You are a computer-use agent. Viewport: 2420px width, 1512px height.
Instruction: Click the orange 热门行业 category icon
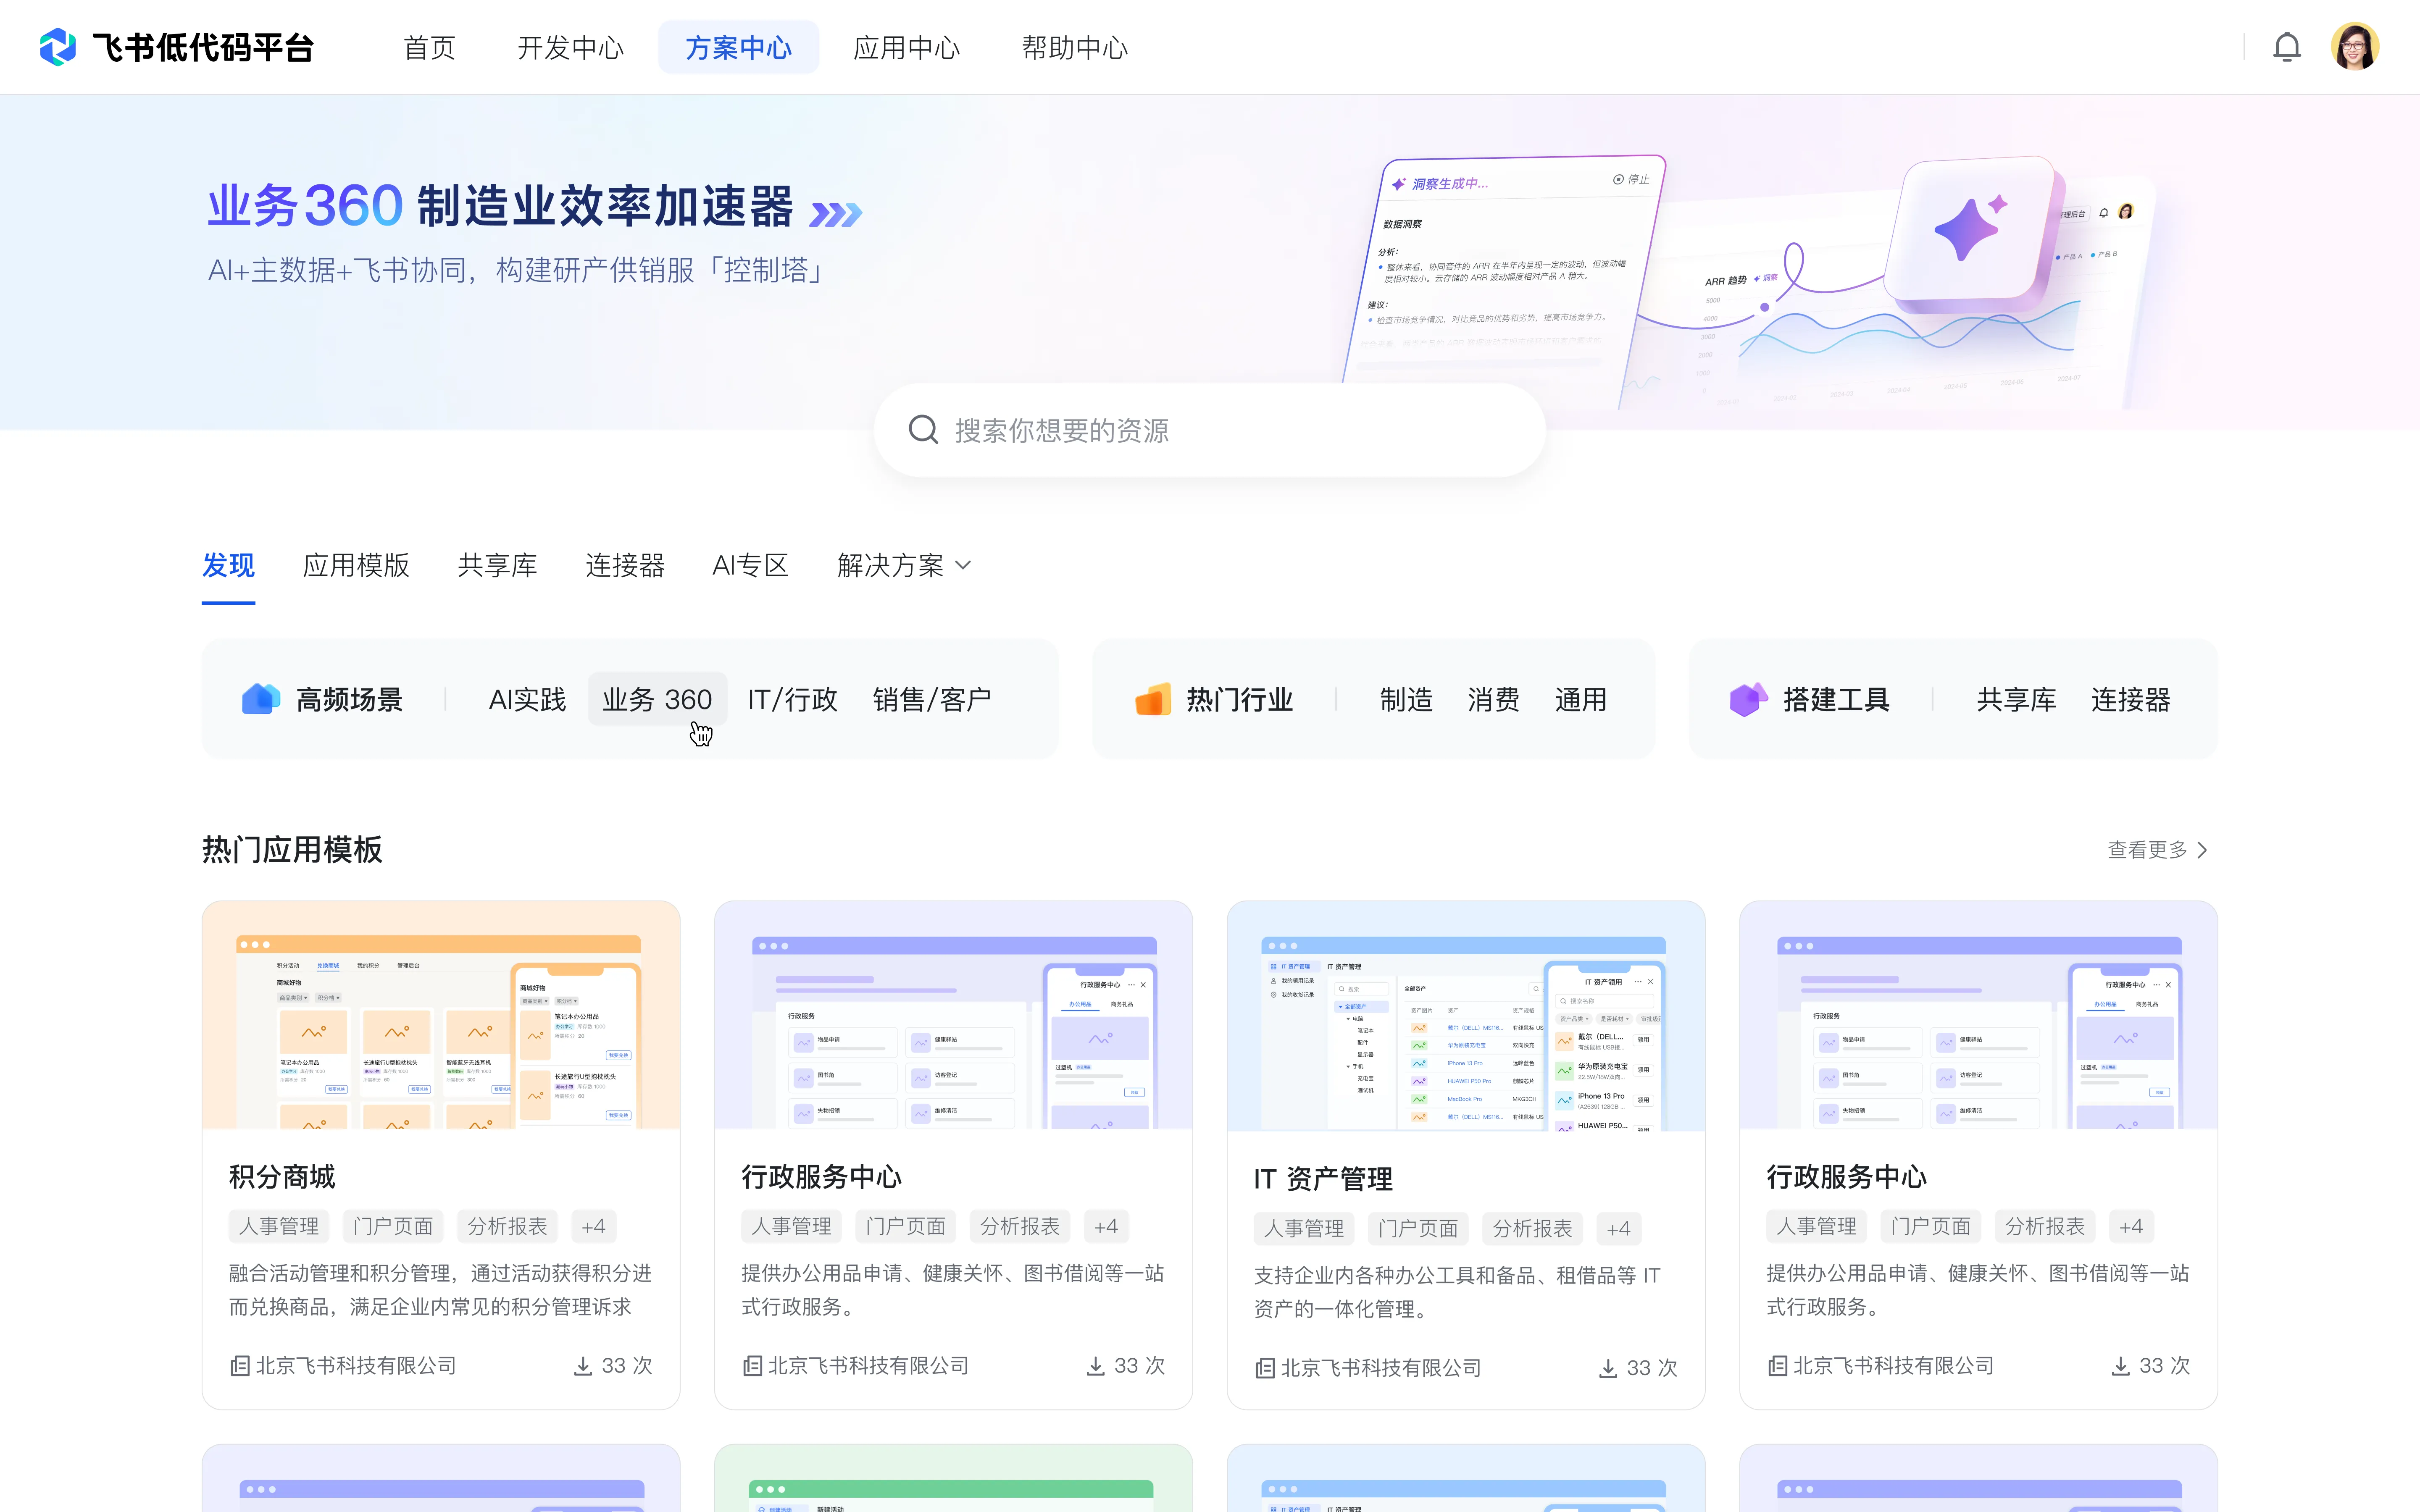click(1153, 699)
